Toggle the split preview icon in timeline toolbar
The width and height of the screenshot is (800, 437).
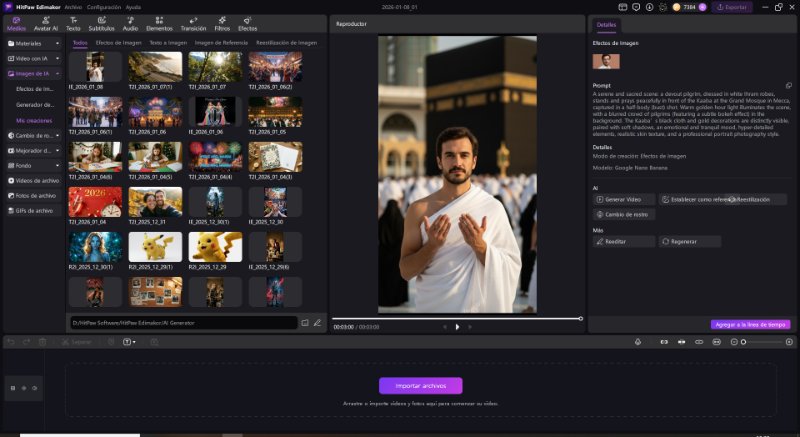coord(681,342)
